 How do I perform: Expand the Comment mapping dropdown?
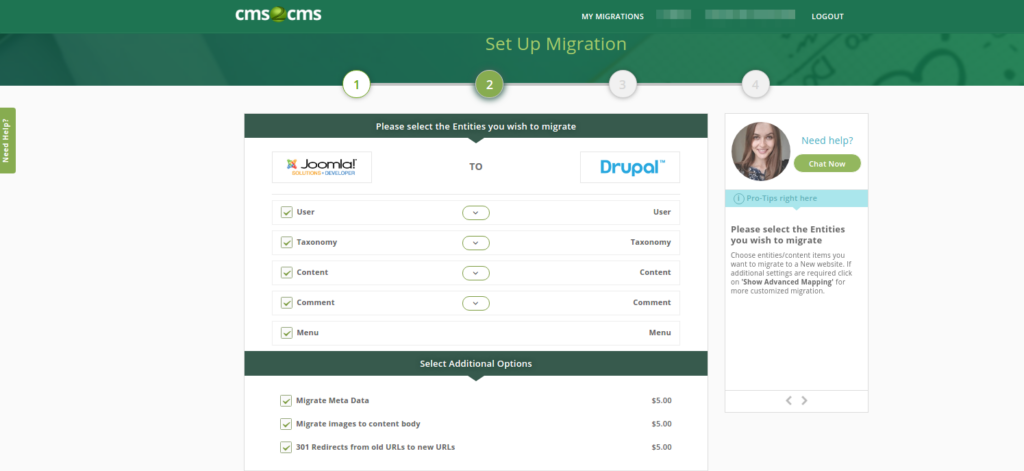(475, 302)
